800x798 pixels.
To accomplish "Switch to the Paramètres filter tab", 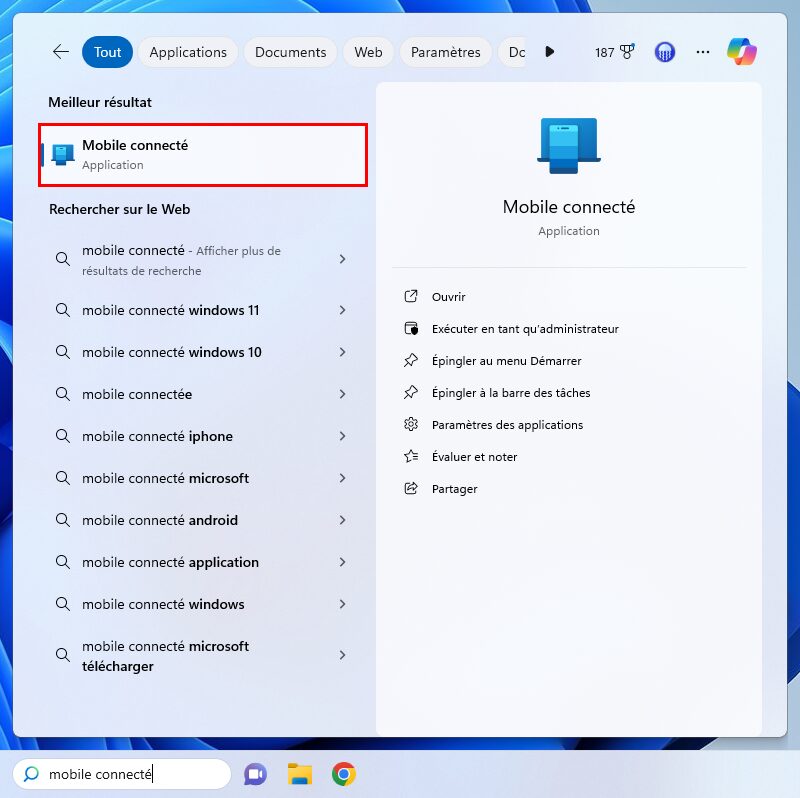I will click(445, 52).
